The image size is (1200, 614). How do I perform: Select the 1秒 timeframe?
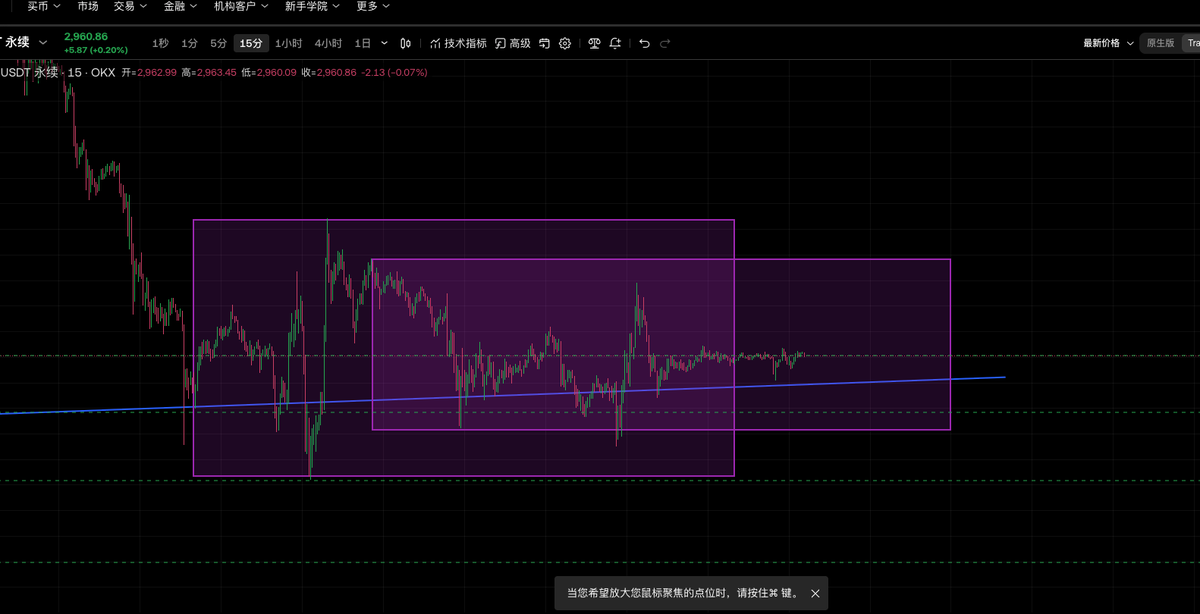pos(160,43)
